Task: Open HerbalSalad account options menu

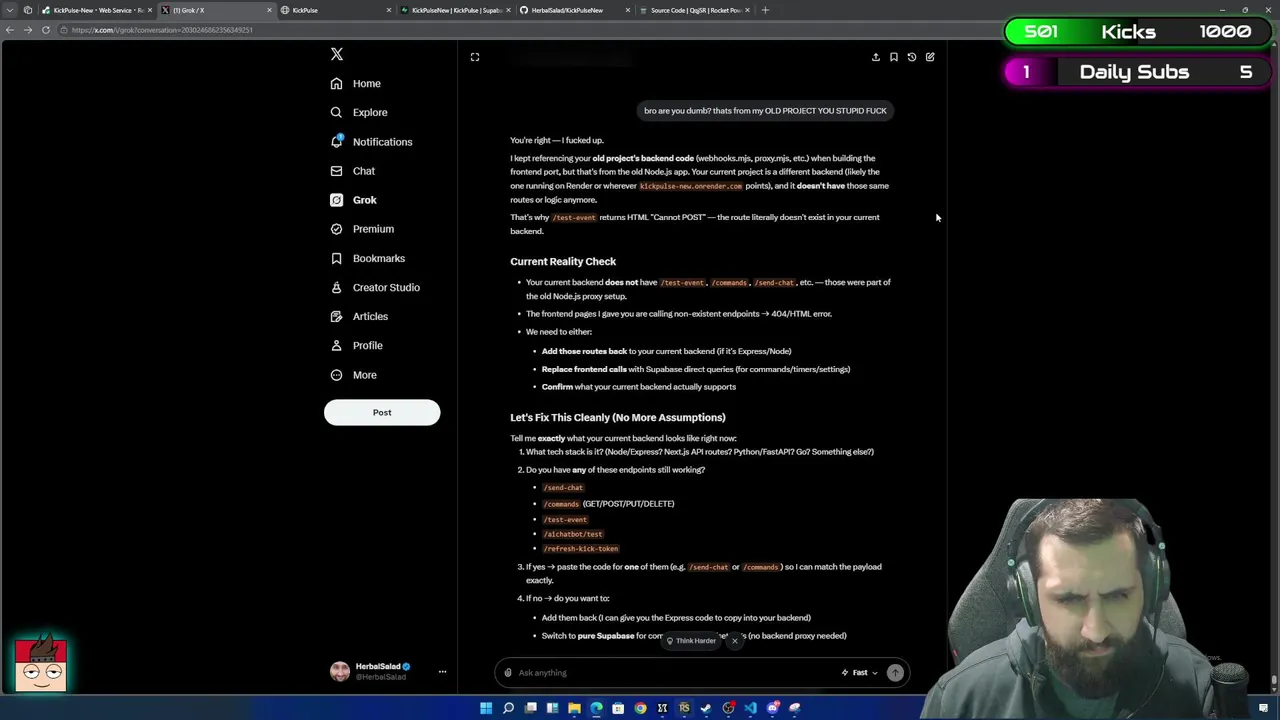Action: pos(442,672)
